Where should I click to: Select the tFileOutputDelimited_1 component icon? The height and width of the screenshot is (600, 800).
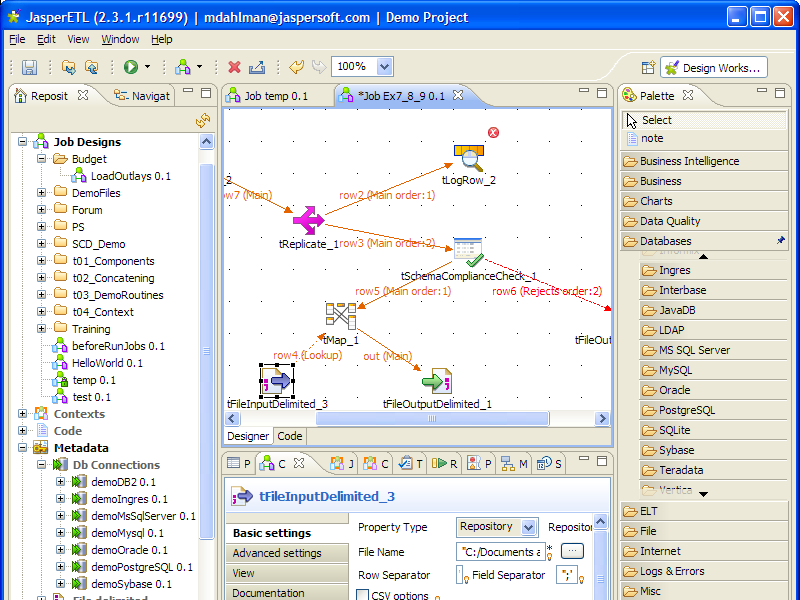click(437, 380)
